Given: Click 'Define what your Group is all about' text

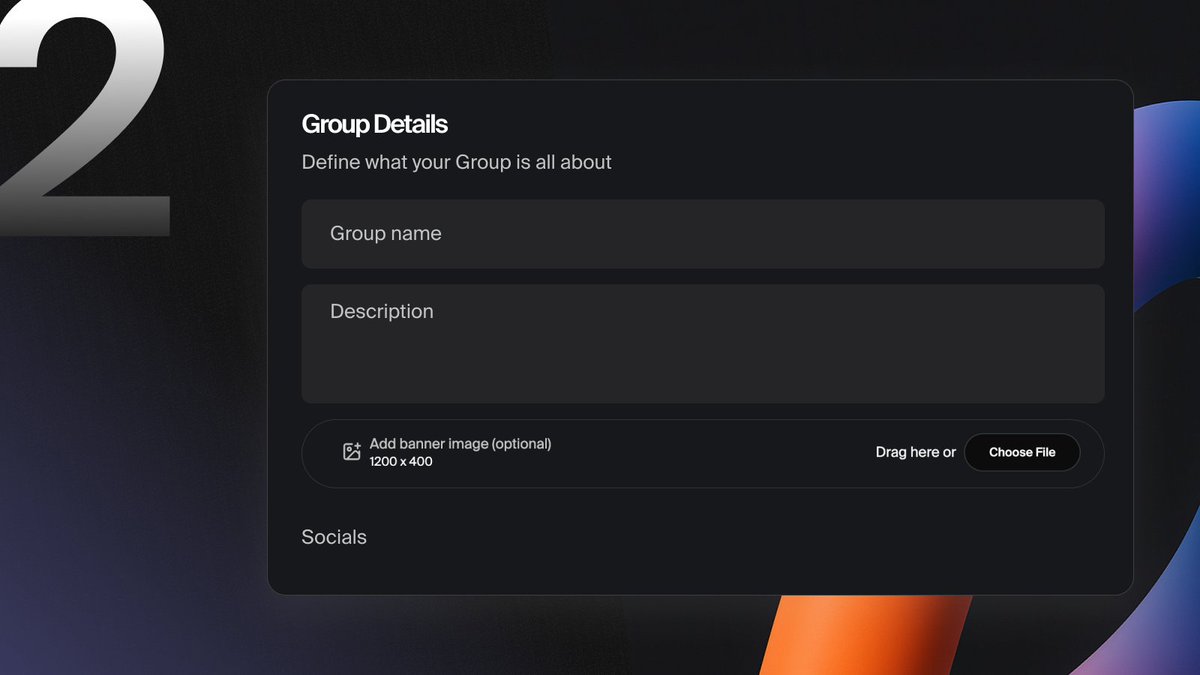Looking at the screenshot, I should (x=456, y=162).
